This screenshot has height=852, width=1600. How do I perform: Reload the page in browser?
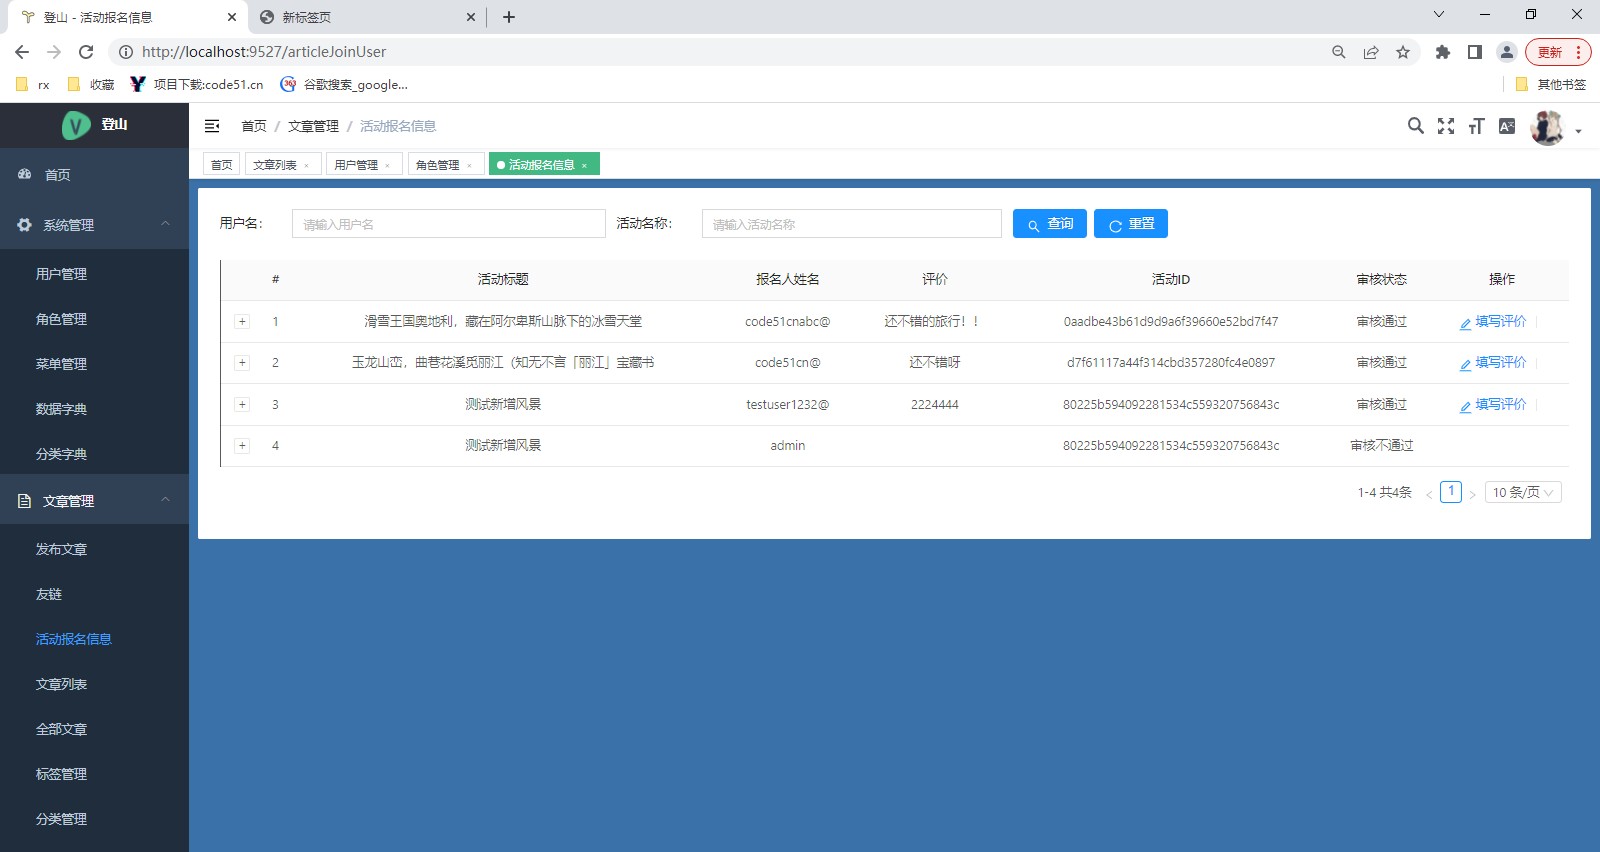pyautogui.click(x=86, y=52)
